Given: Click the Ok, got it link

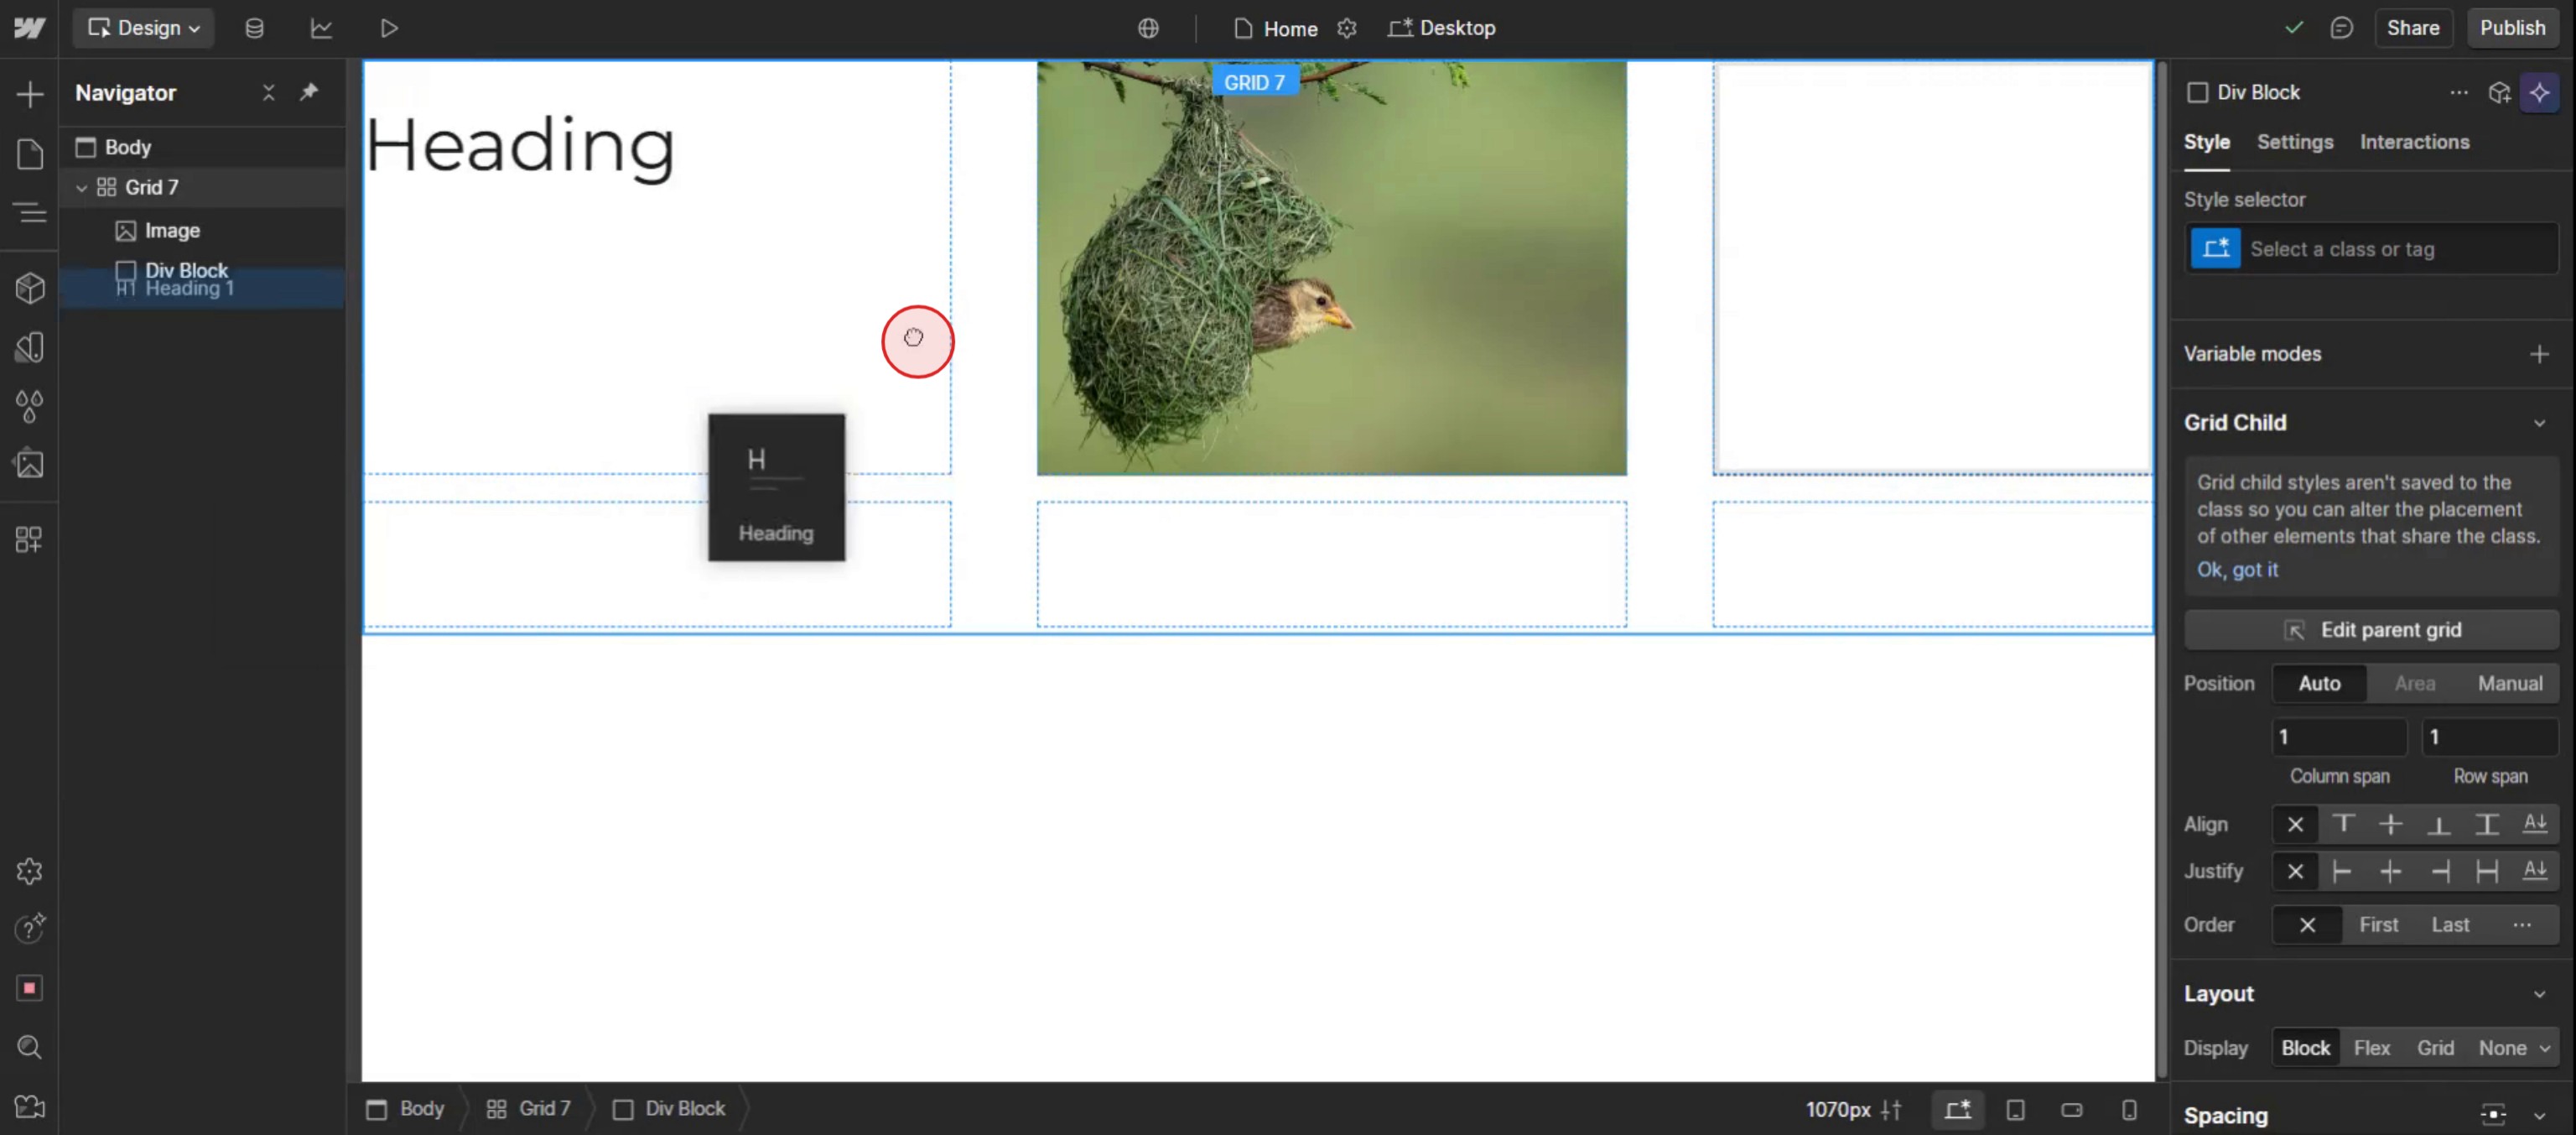Looking at the screenshot, I should click(2237, 569).
